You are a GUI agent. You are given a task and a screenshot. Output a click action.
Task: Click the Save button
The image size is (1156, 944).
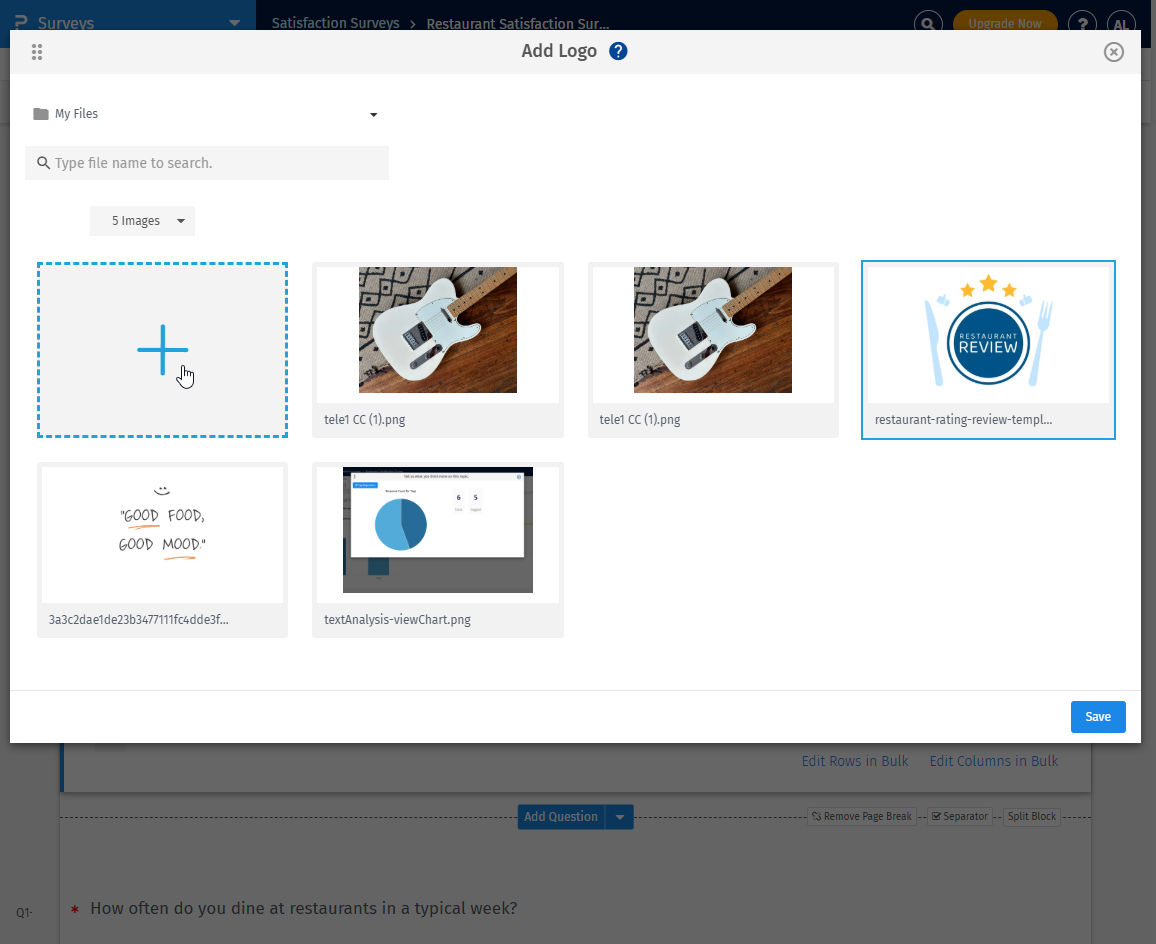(1097, 716)
